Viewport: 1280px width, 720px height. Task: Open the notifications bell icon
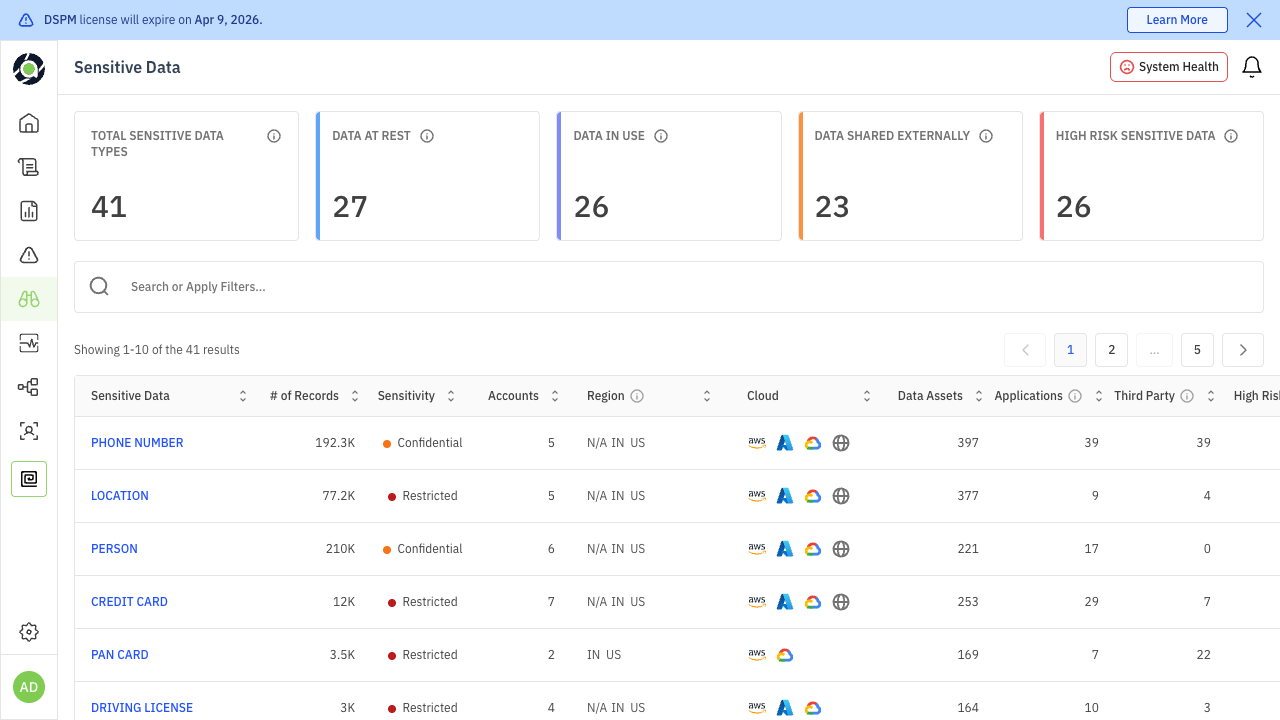(1251, 67)
